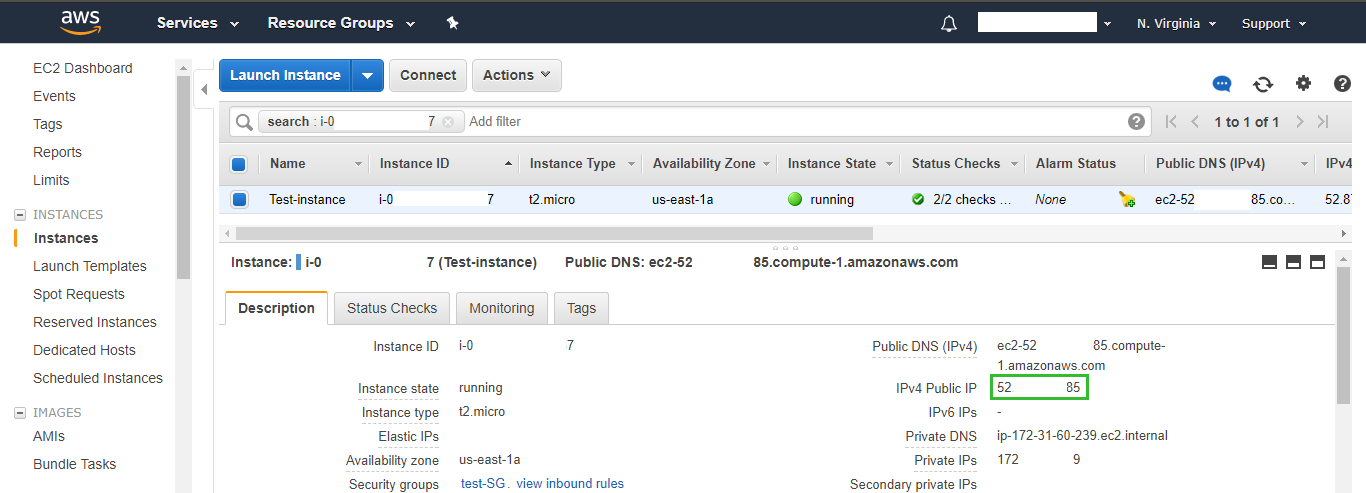Image resolution: width=1366 pixels, height=493 pixels.
Task: Open table settings gear icon
Action: pos(1303,84)
